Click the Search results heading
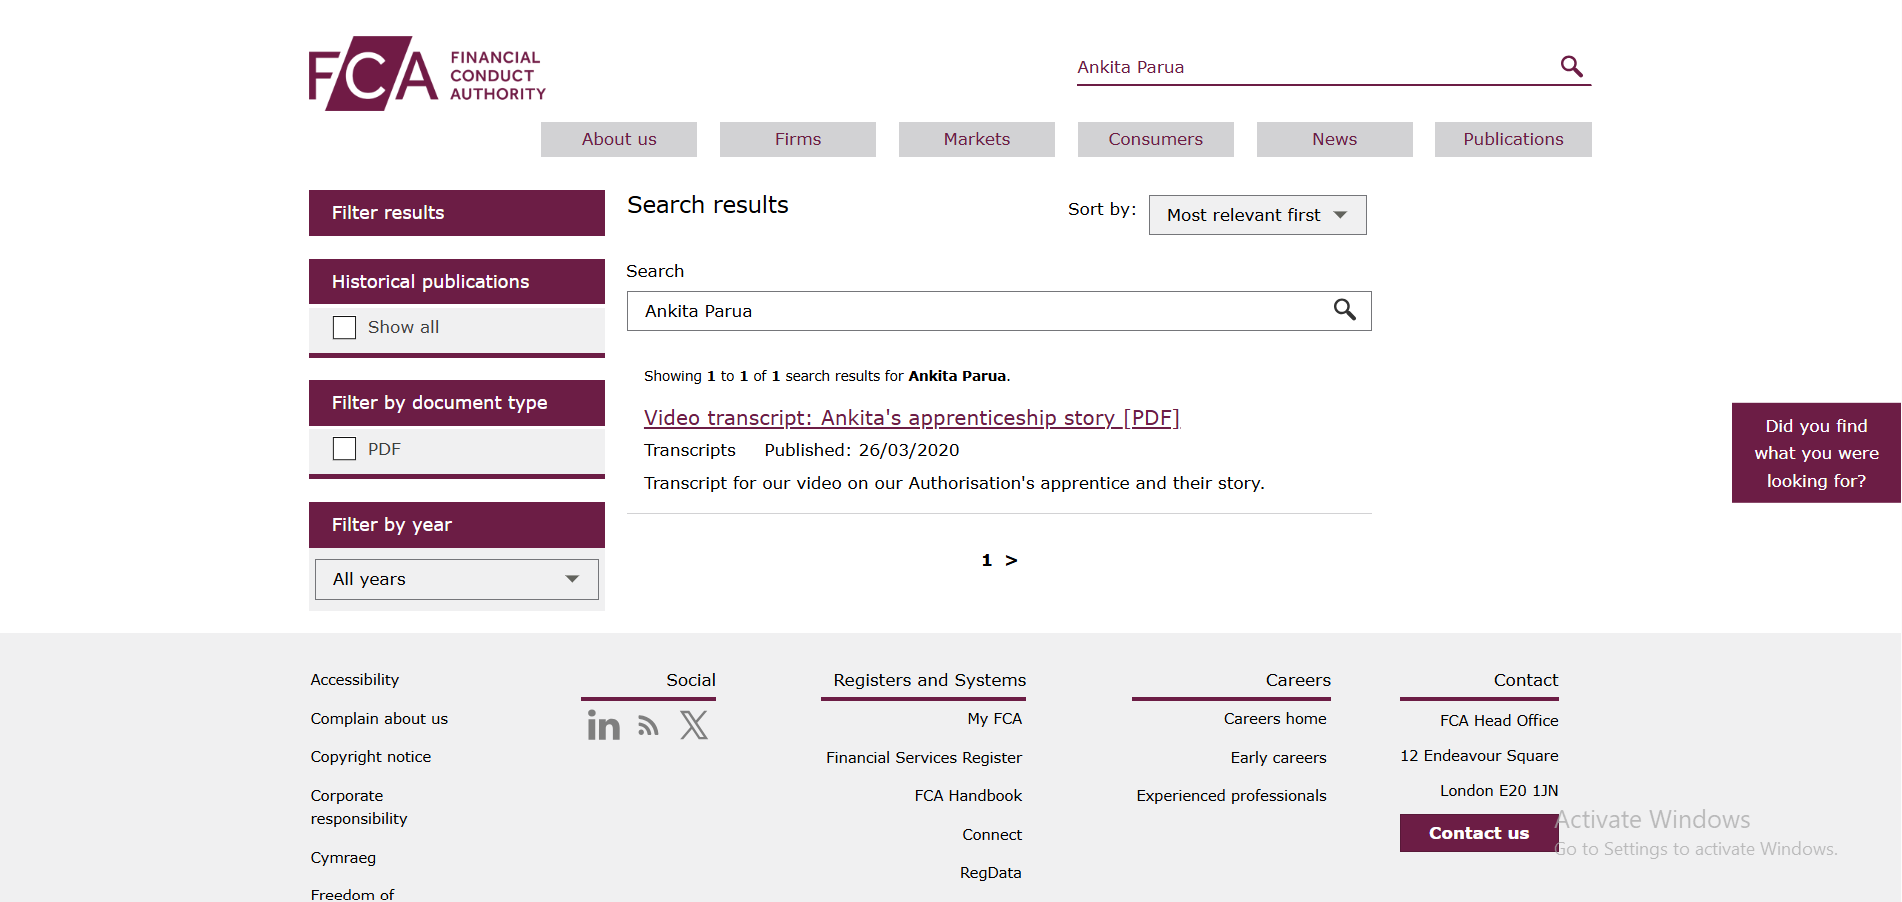The image size is (1902, 902). pos(708,205)
